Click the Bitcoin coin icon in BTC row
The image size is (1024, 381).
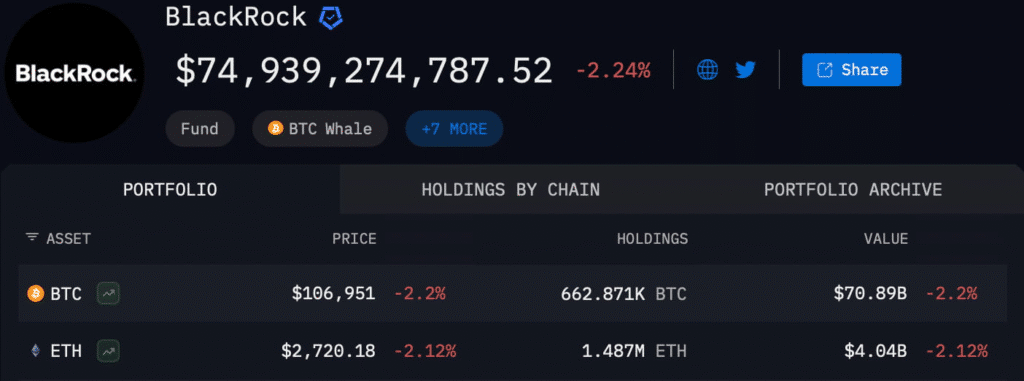[x=35, y=293]
